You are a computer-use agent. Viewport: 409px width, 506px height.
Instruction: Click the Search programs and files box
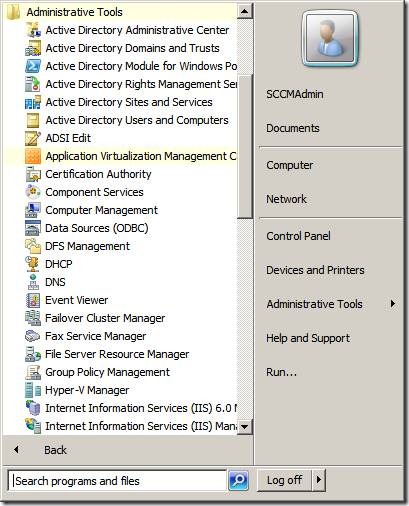(x=117, y=481)
